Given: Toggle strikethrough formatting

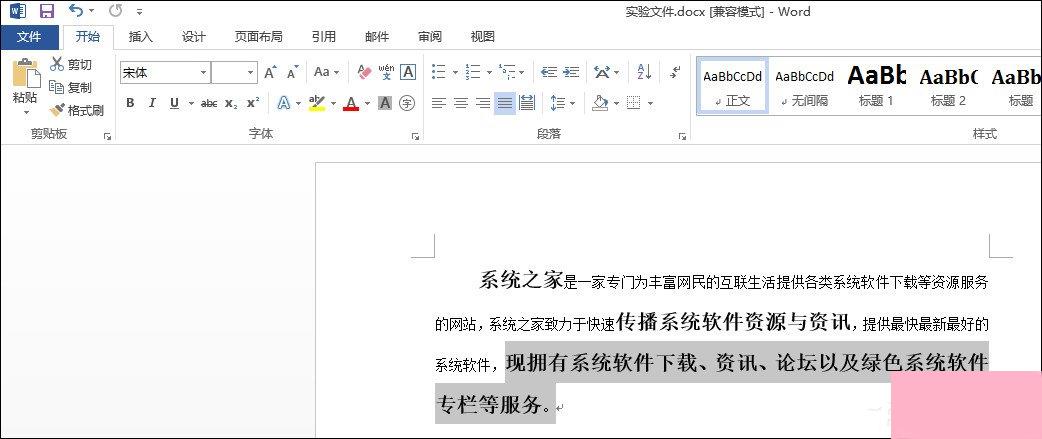Looking at the screenshot, I should pos(209,104).
